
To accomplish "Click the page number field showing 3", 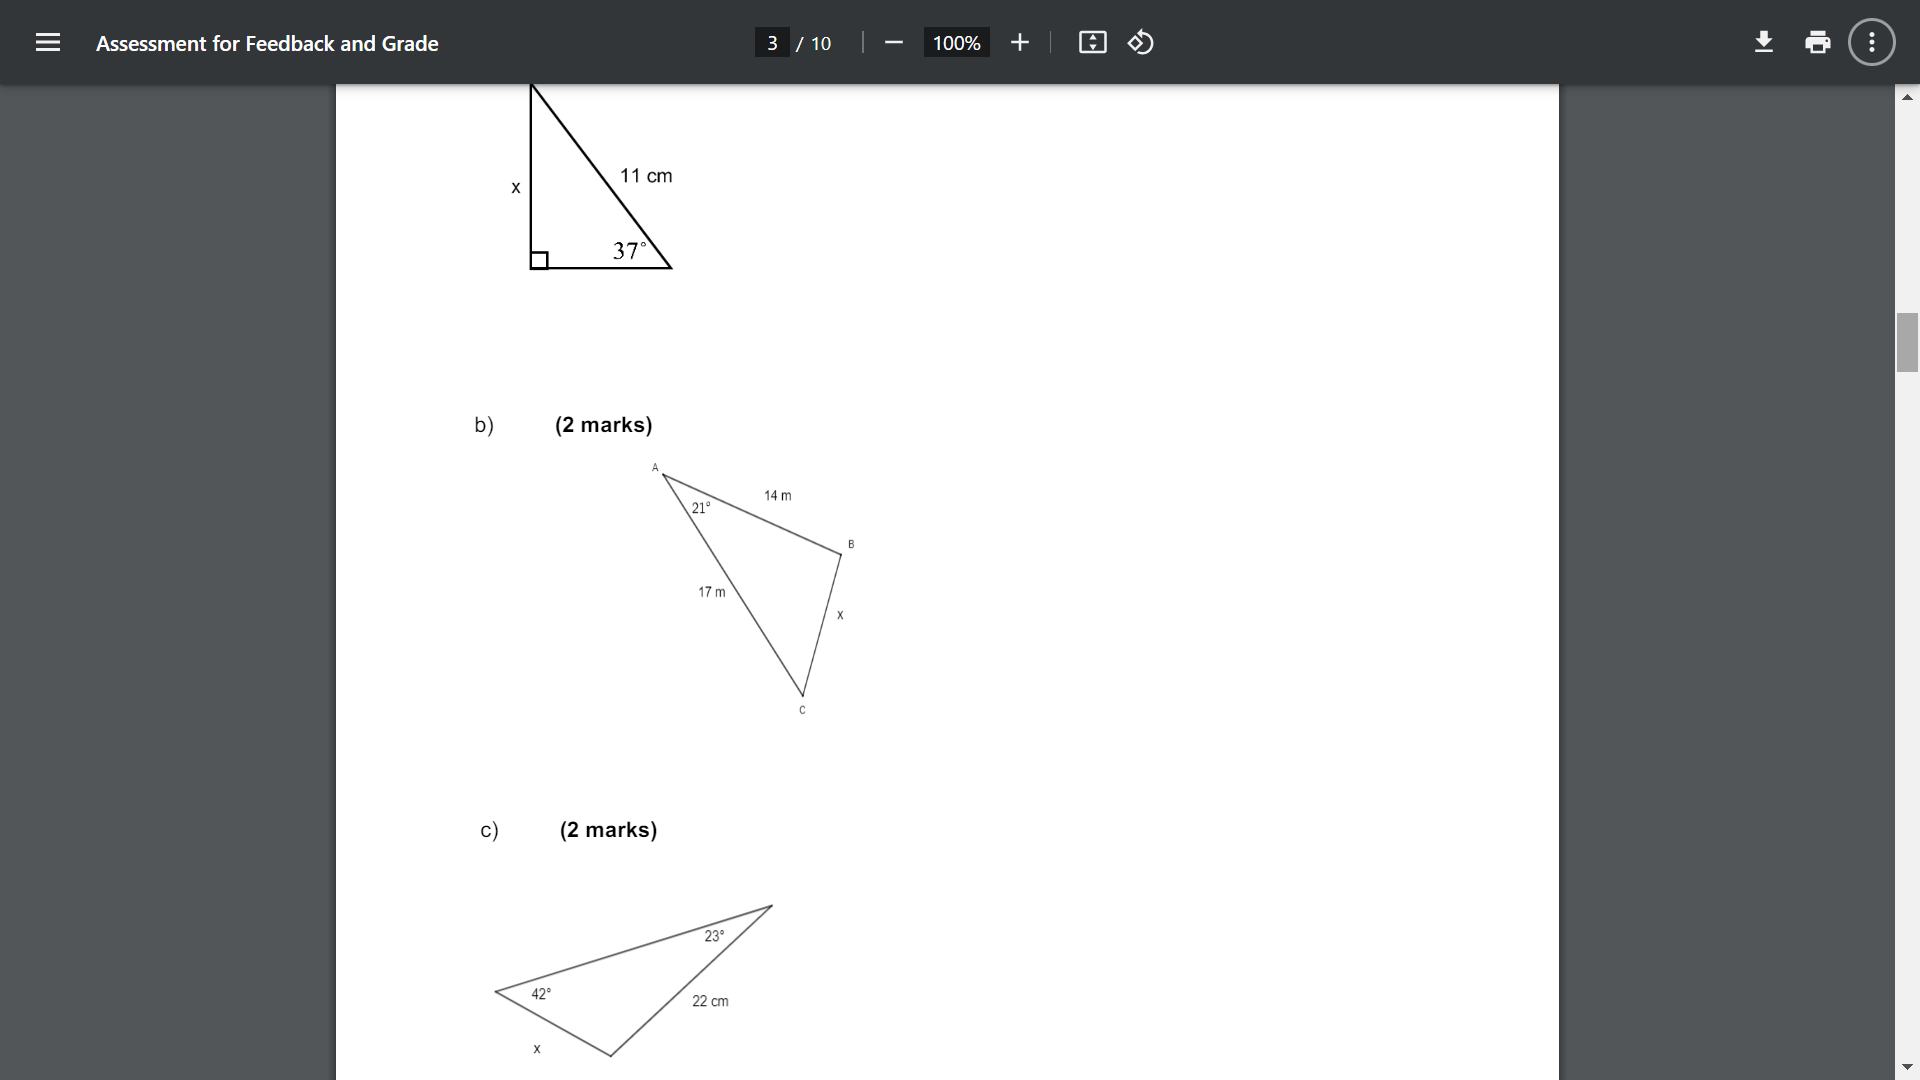I will pyautogui.click(x=771, y=43).
